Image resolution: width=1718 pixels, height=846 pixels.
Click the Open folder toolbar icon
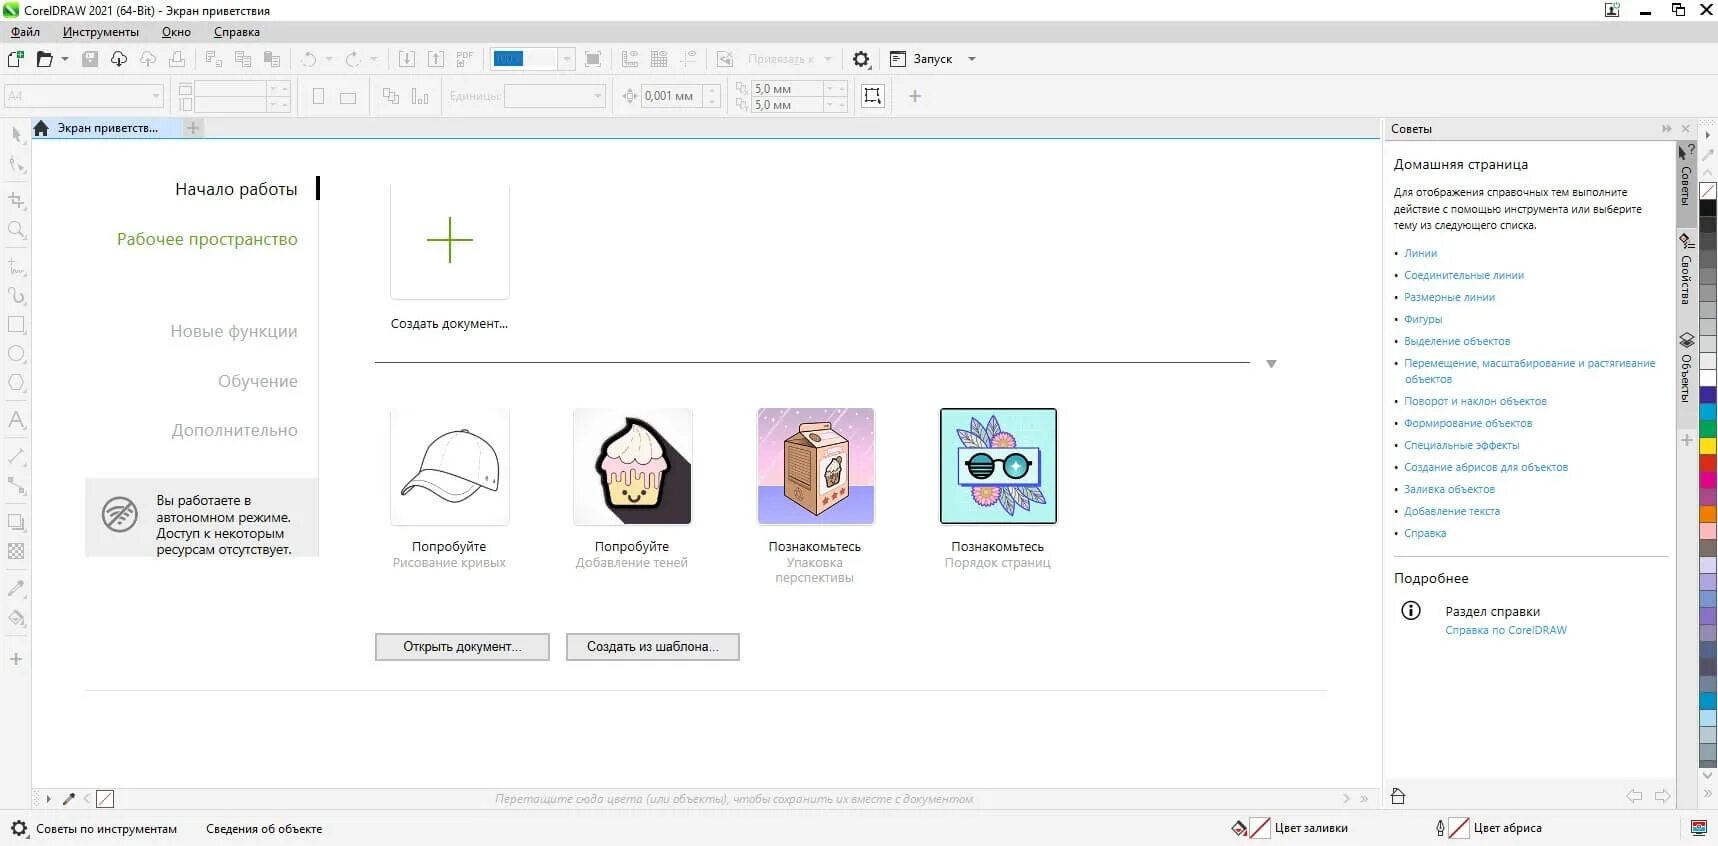44,59
